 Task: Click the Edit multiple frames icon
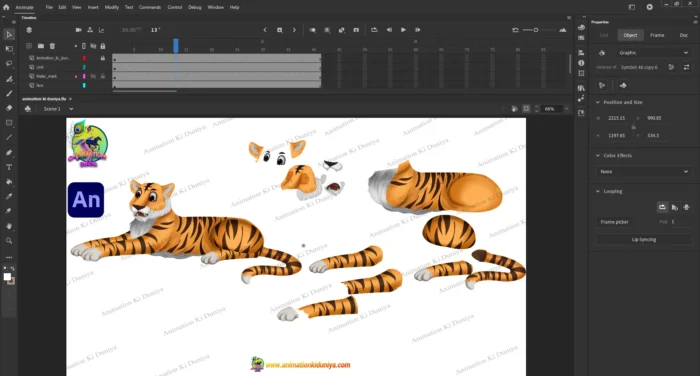coord(327,30)
